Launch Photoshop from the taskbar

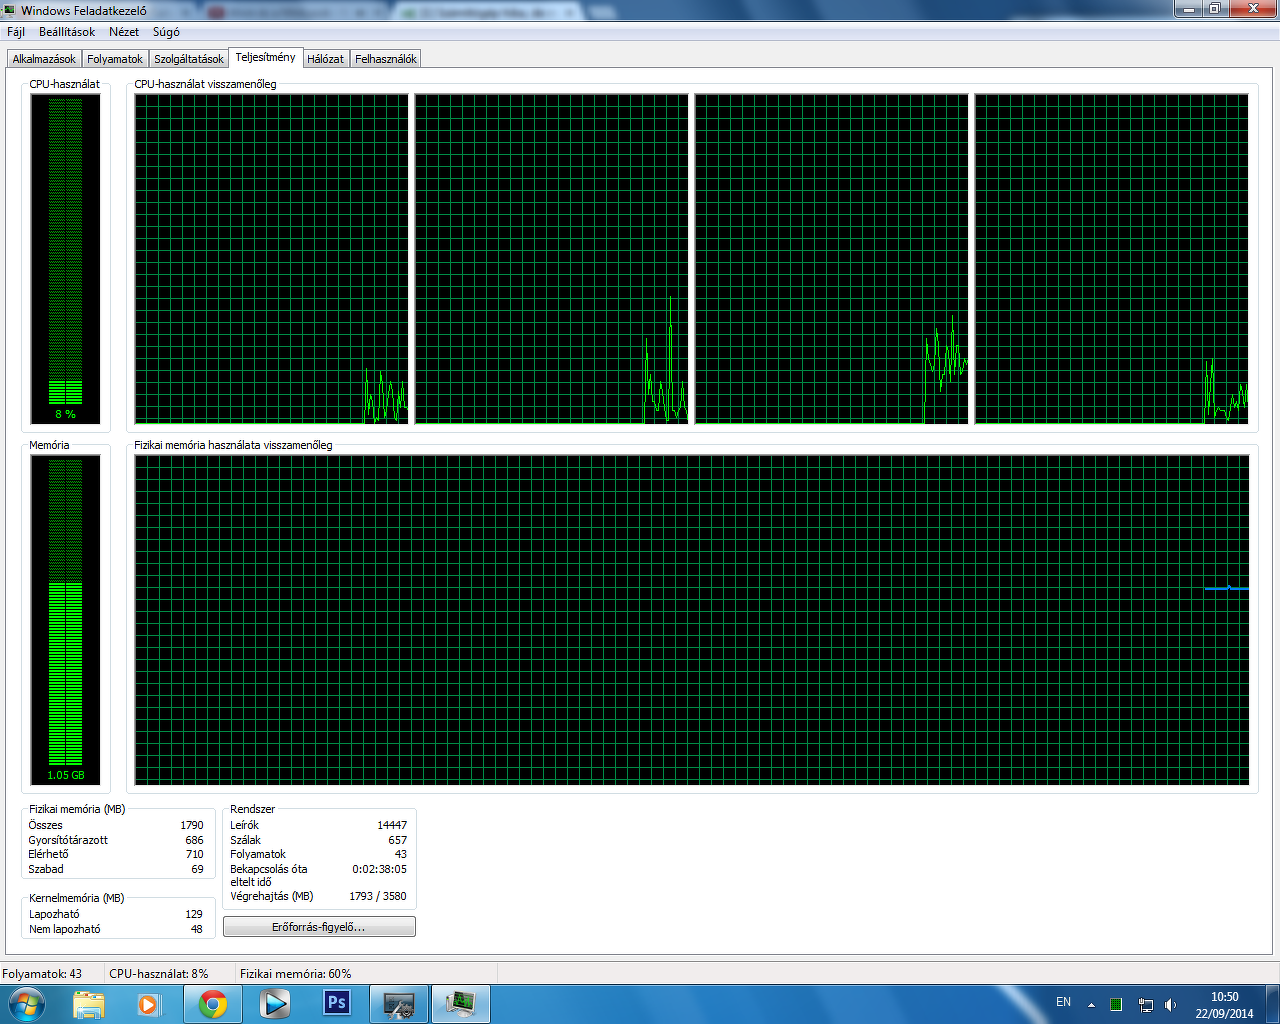[337, 1004]
